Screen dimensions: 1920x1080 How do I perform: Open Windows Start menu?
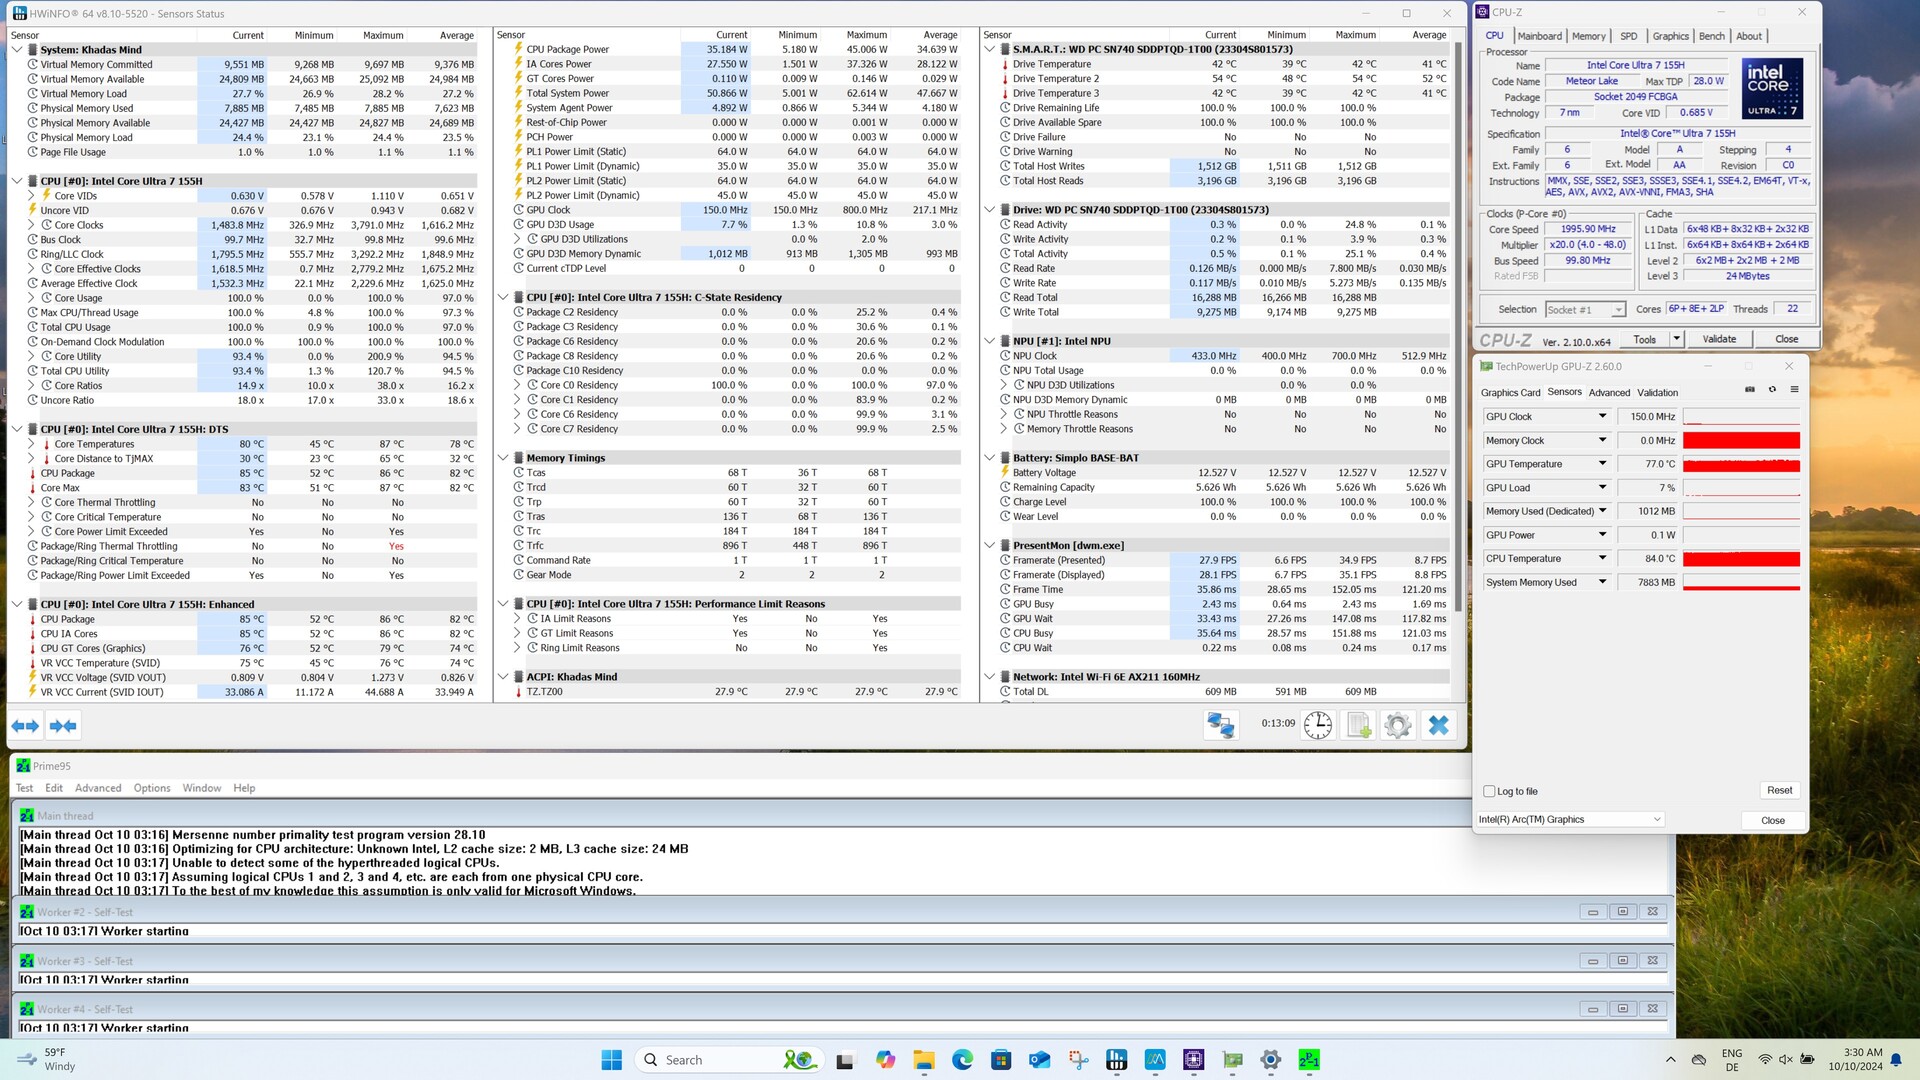click(x=612, y=1060)
